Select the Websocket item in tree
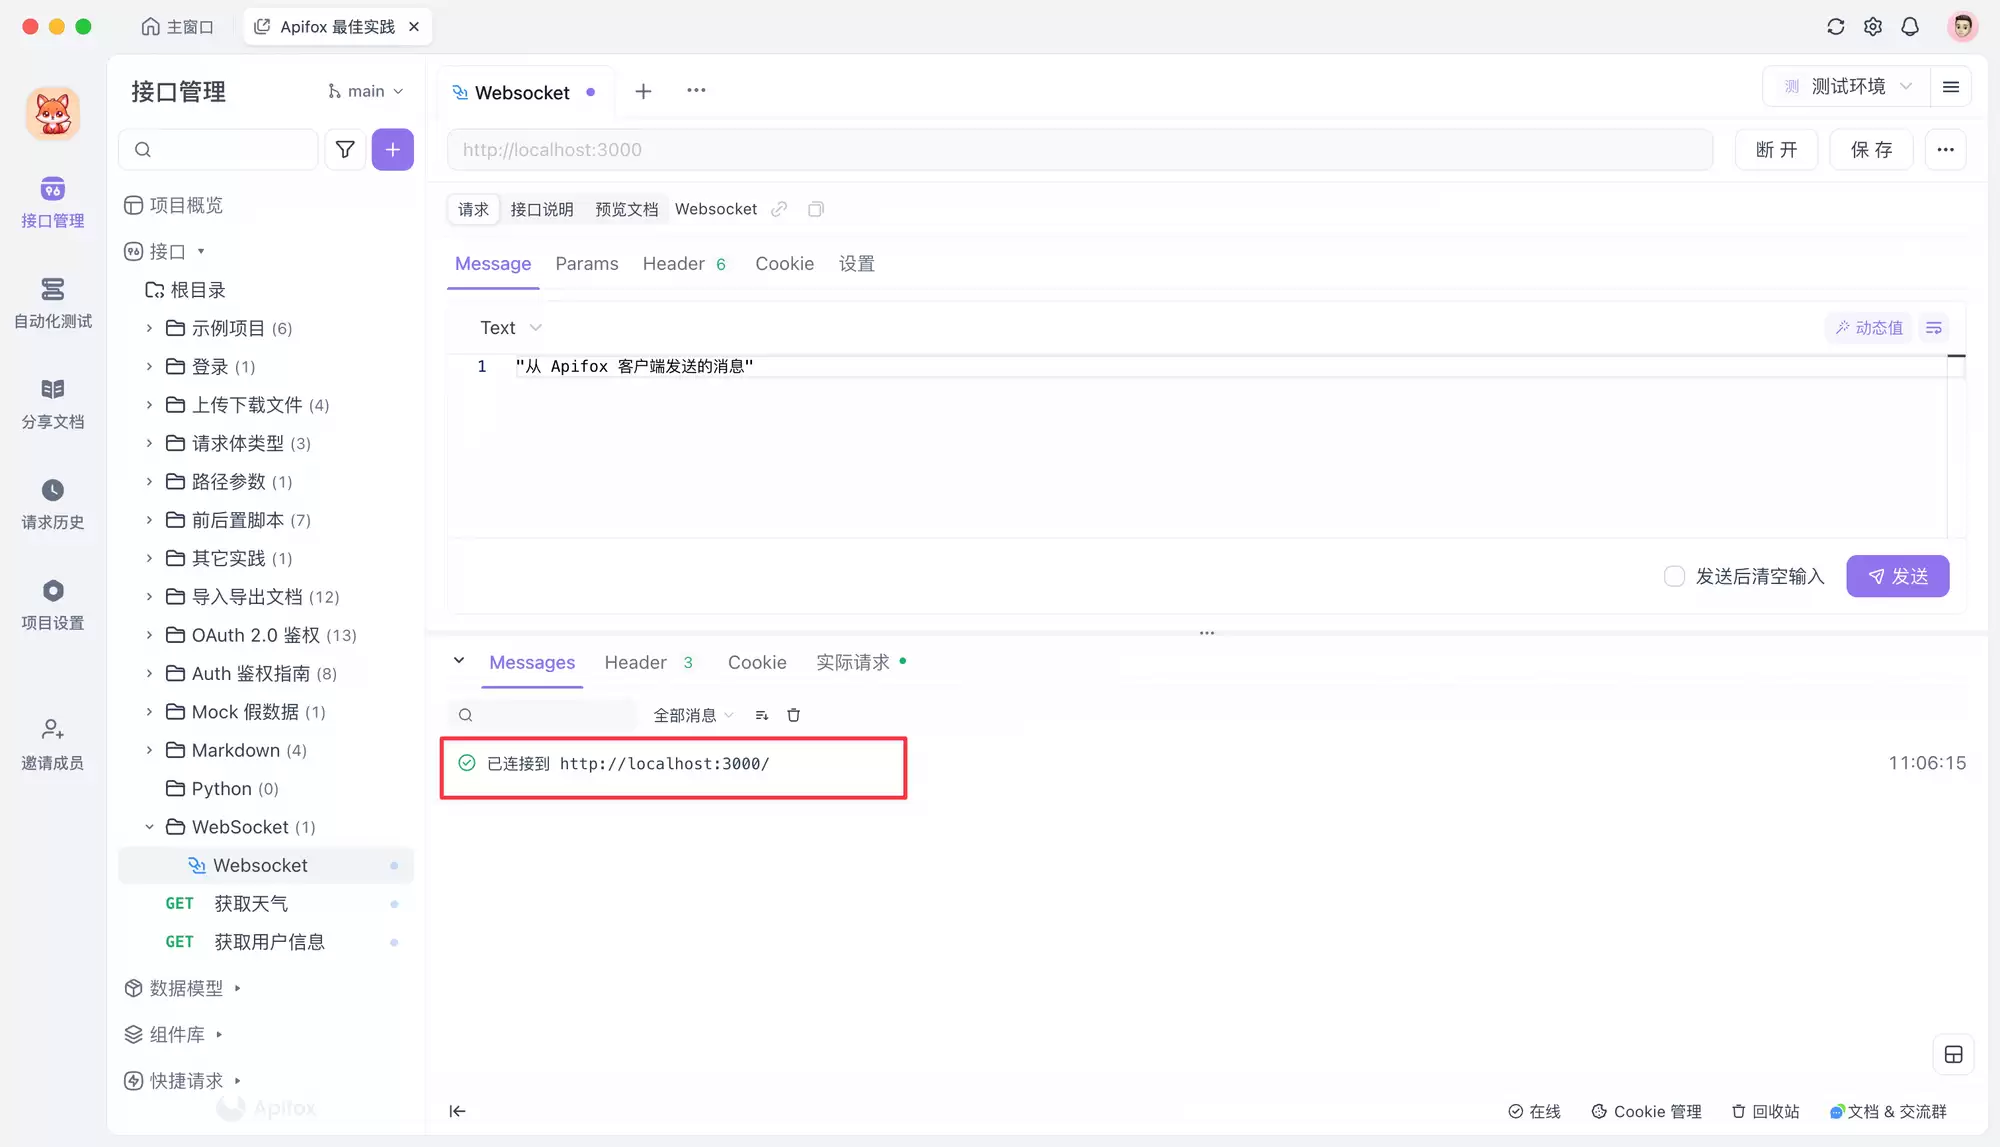This screenshot has width=2000, height=1147. (x=265, y=866)
